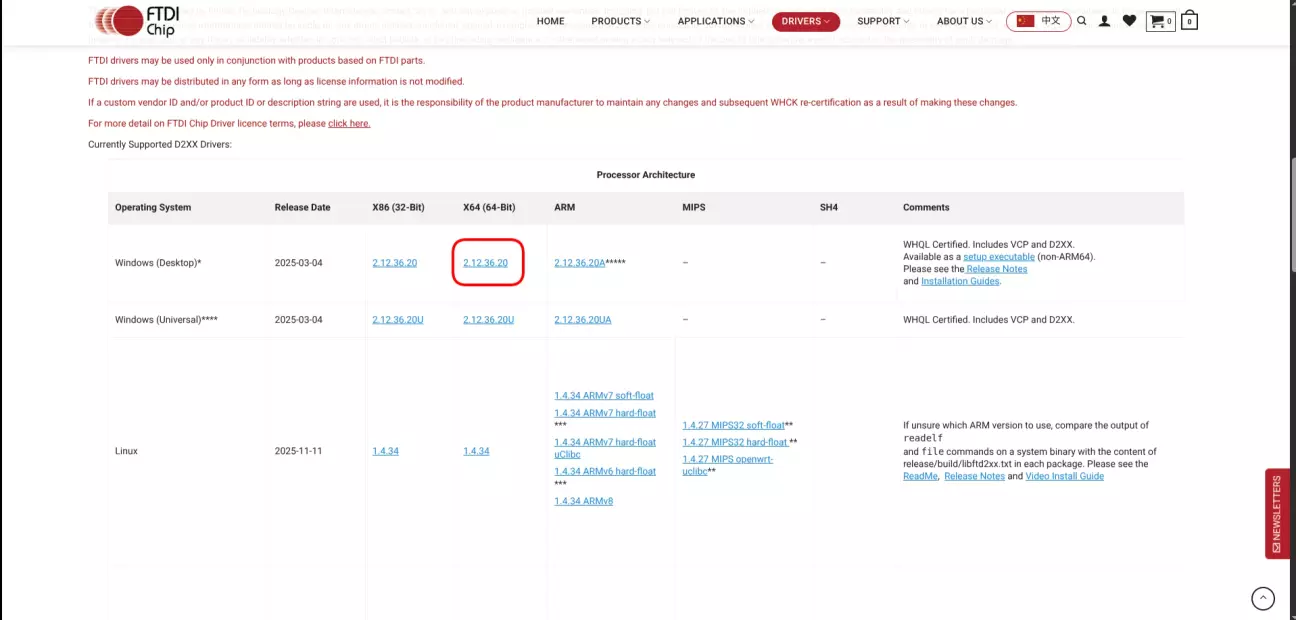1296x620 pixels.
Task: Open the Video Install Guide link
Action: click(1064, 476)
